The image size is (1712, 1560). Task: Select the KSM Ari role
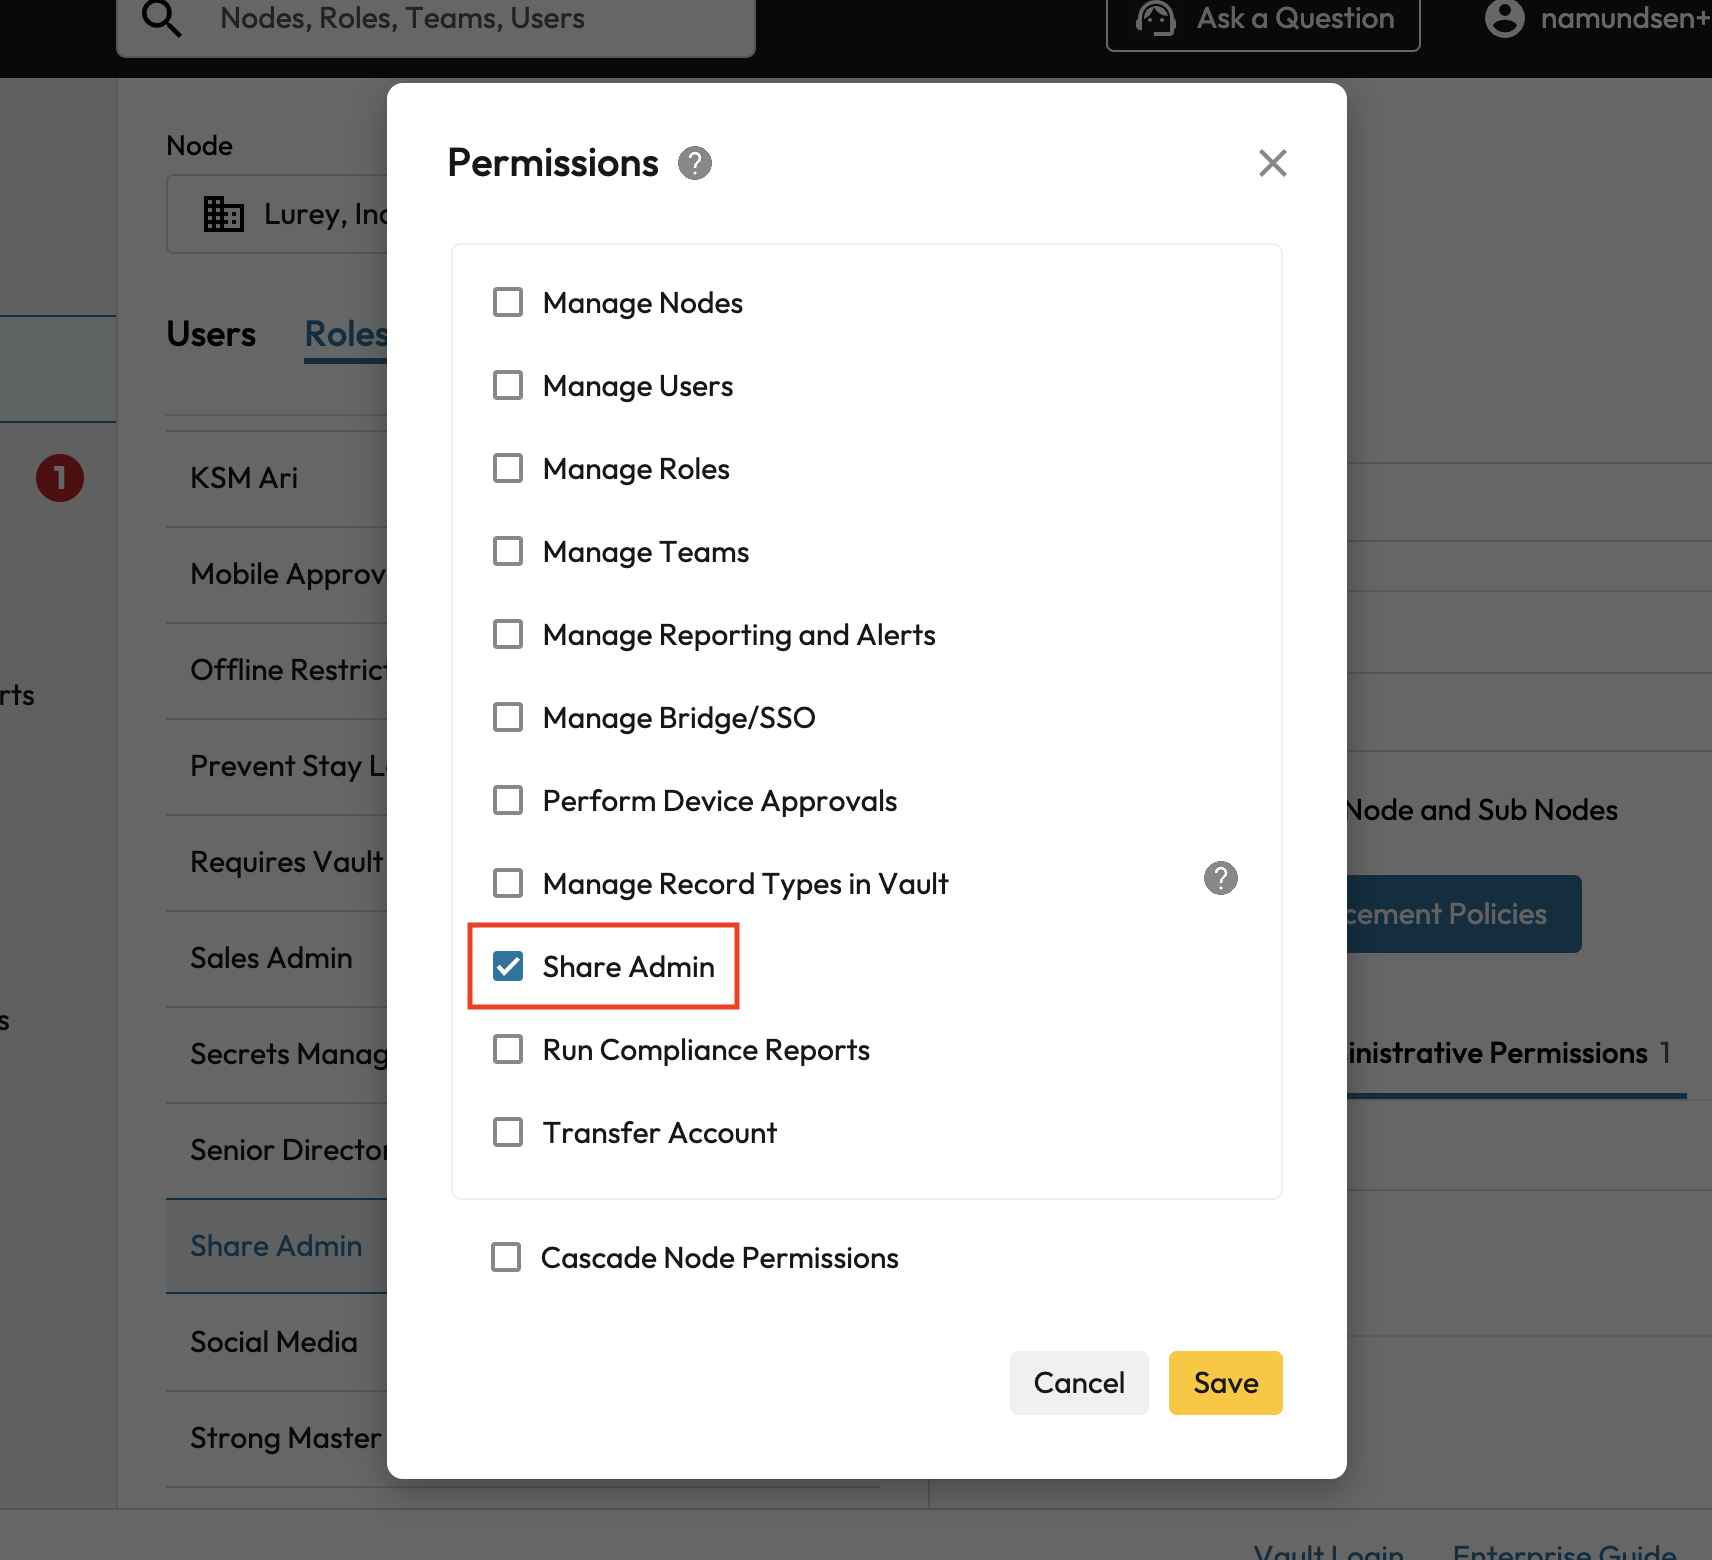point(245,478)
